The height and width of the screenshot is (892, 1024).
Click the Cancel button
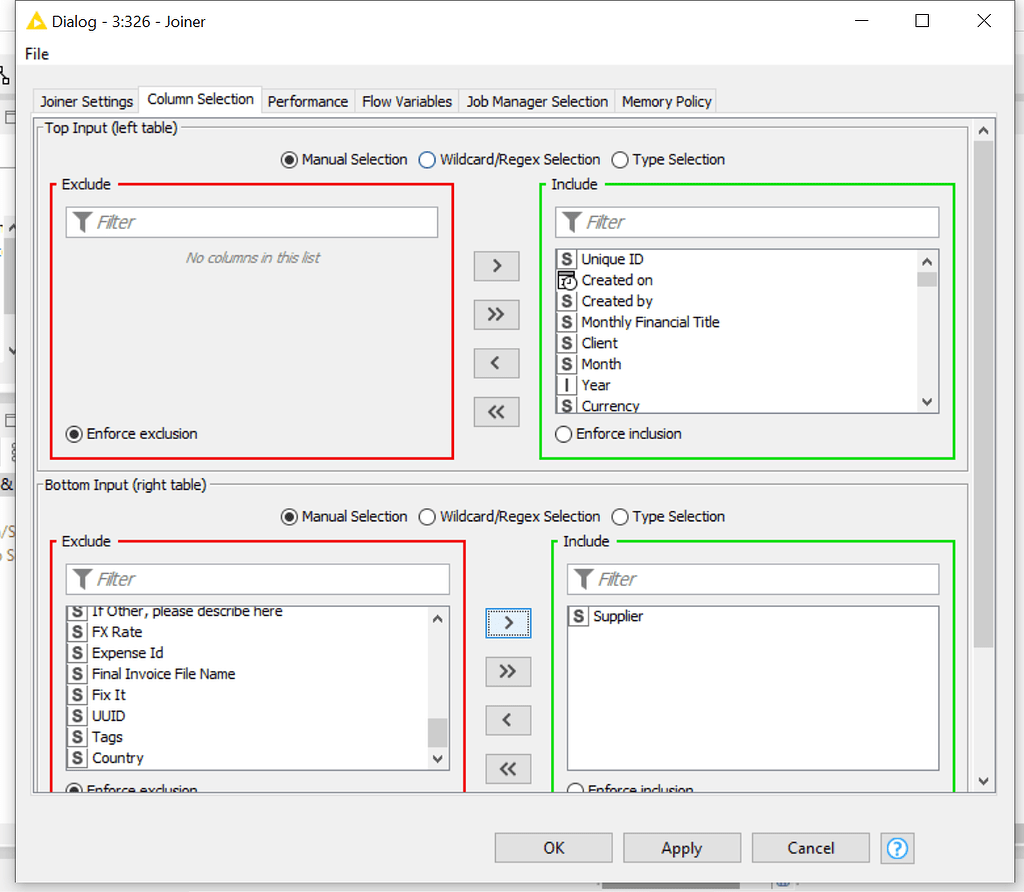(x=810, y=847)
